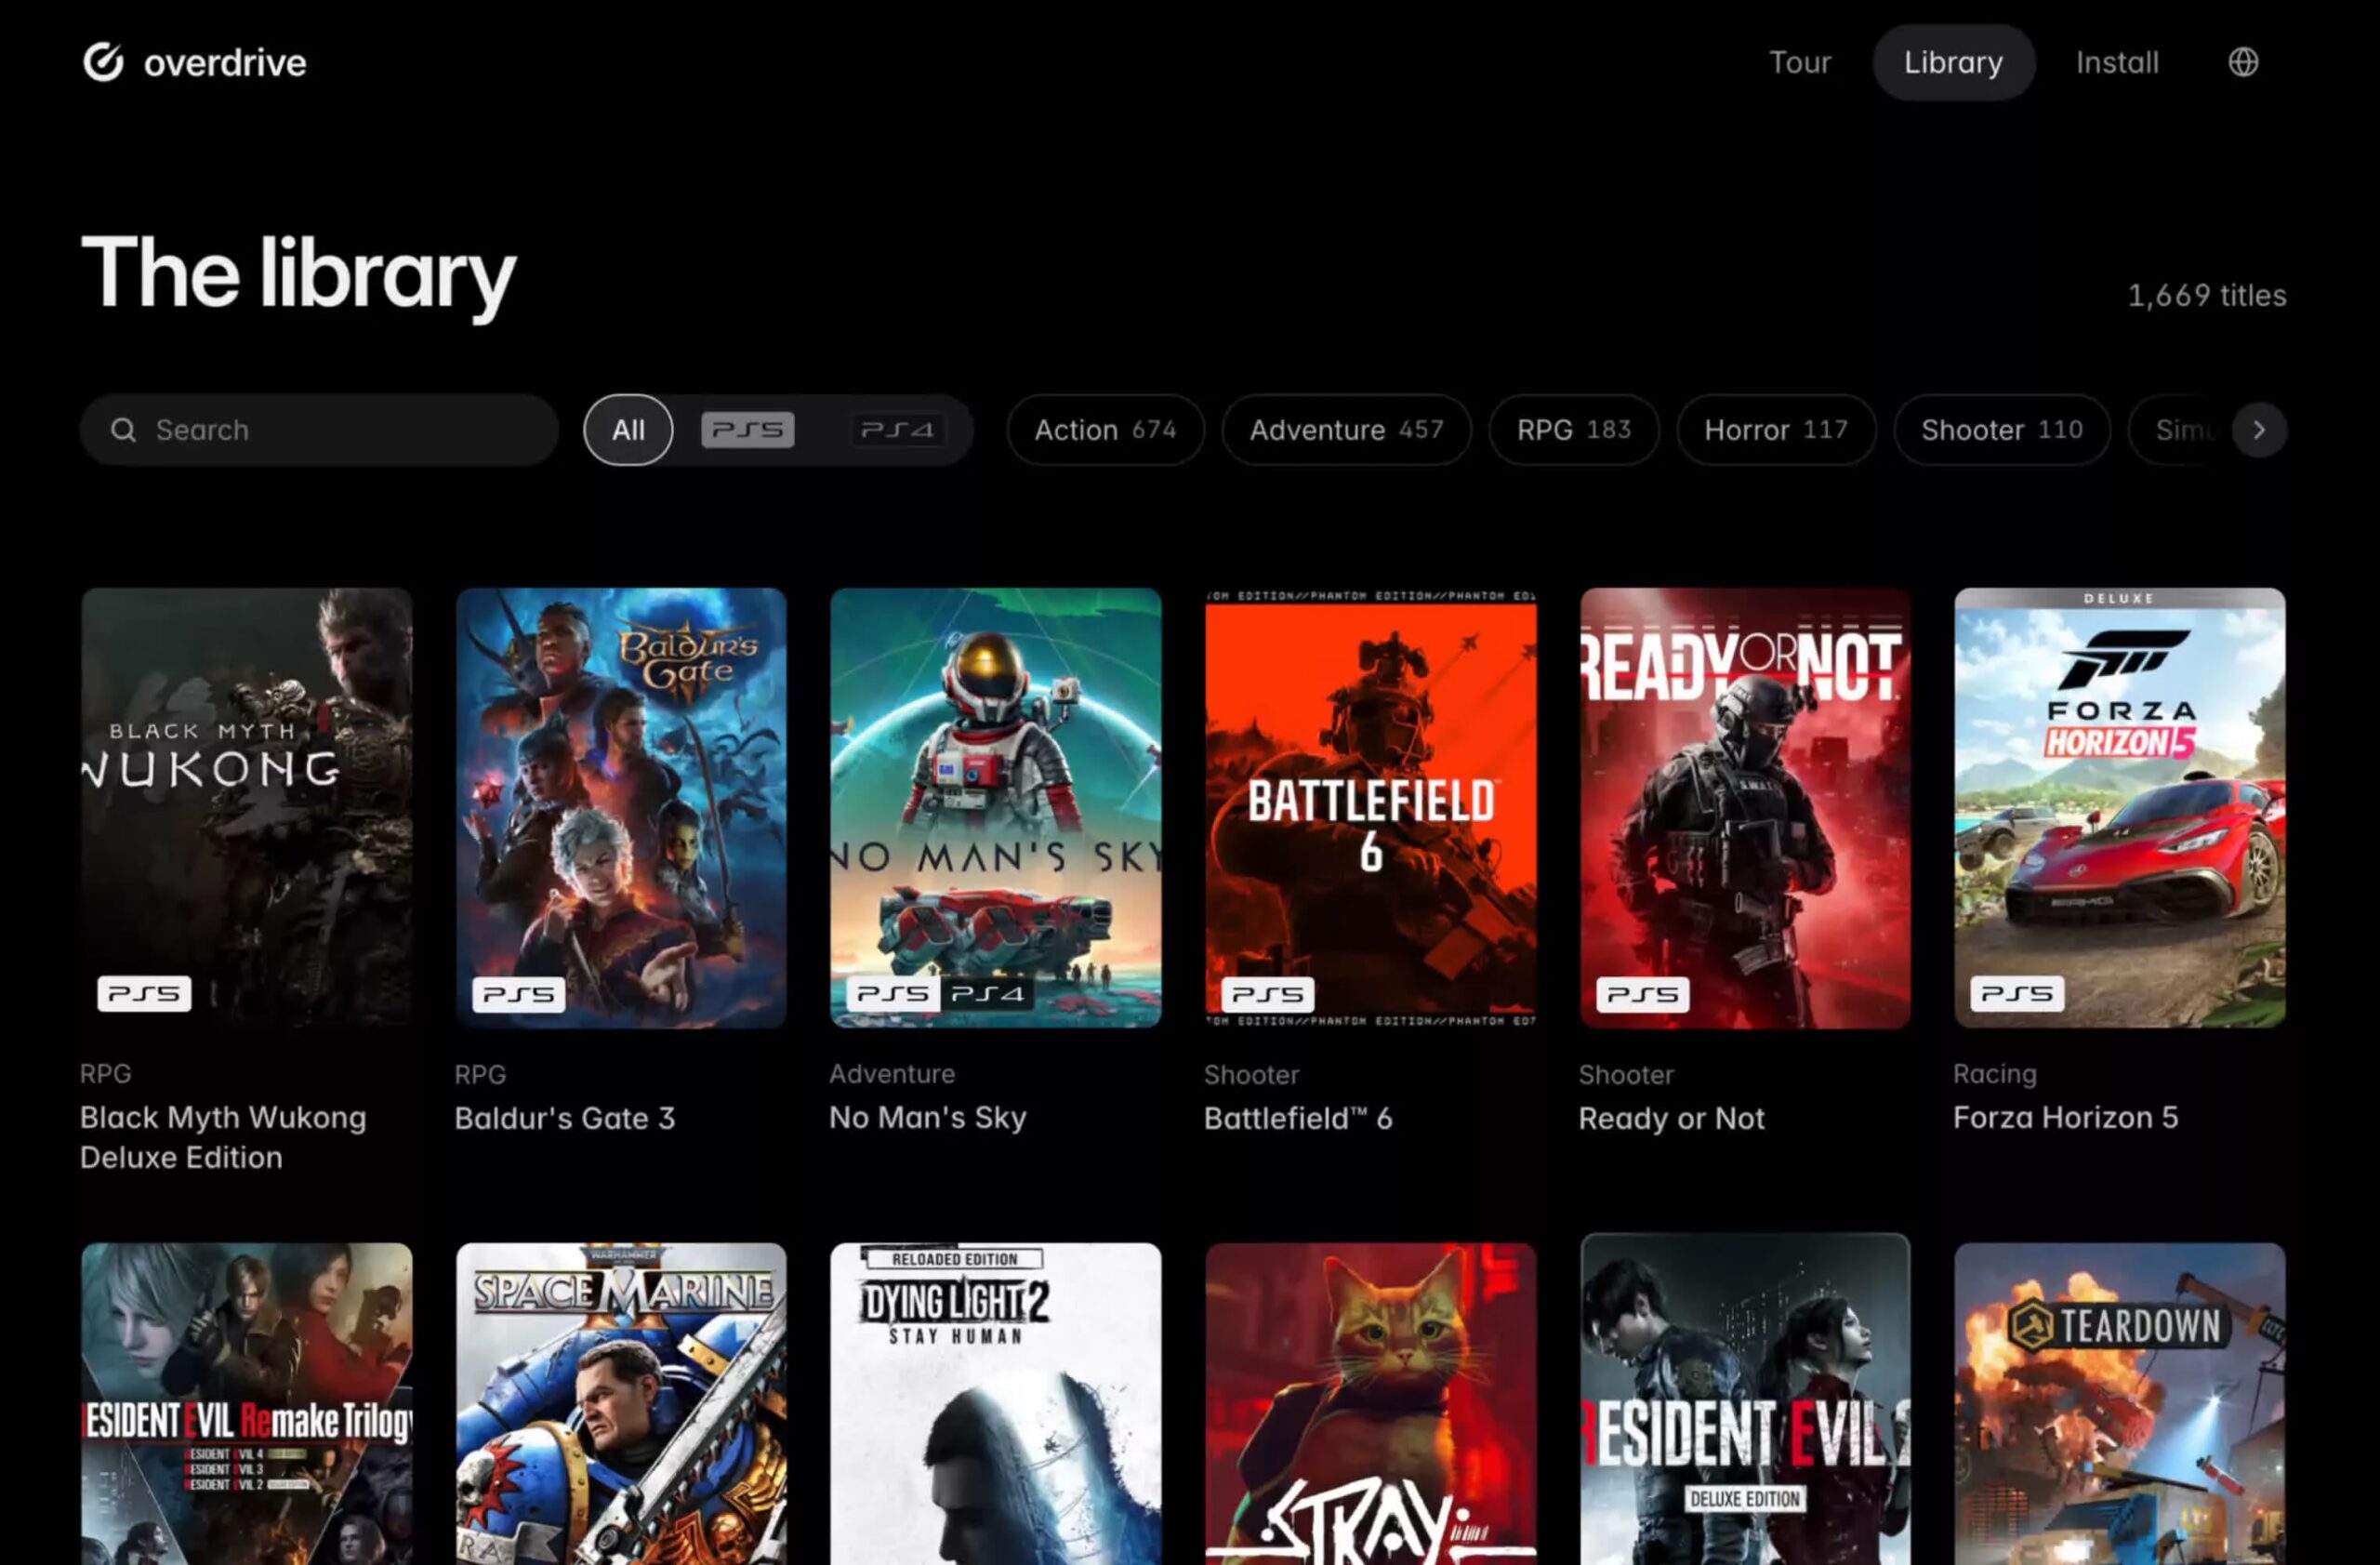The image size is (2380, 1565).
Task: Open Black Myth Wukong Deluxe Edition title
Action: coord(223,1137)
